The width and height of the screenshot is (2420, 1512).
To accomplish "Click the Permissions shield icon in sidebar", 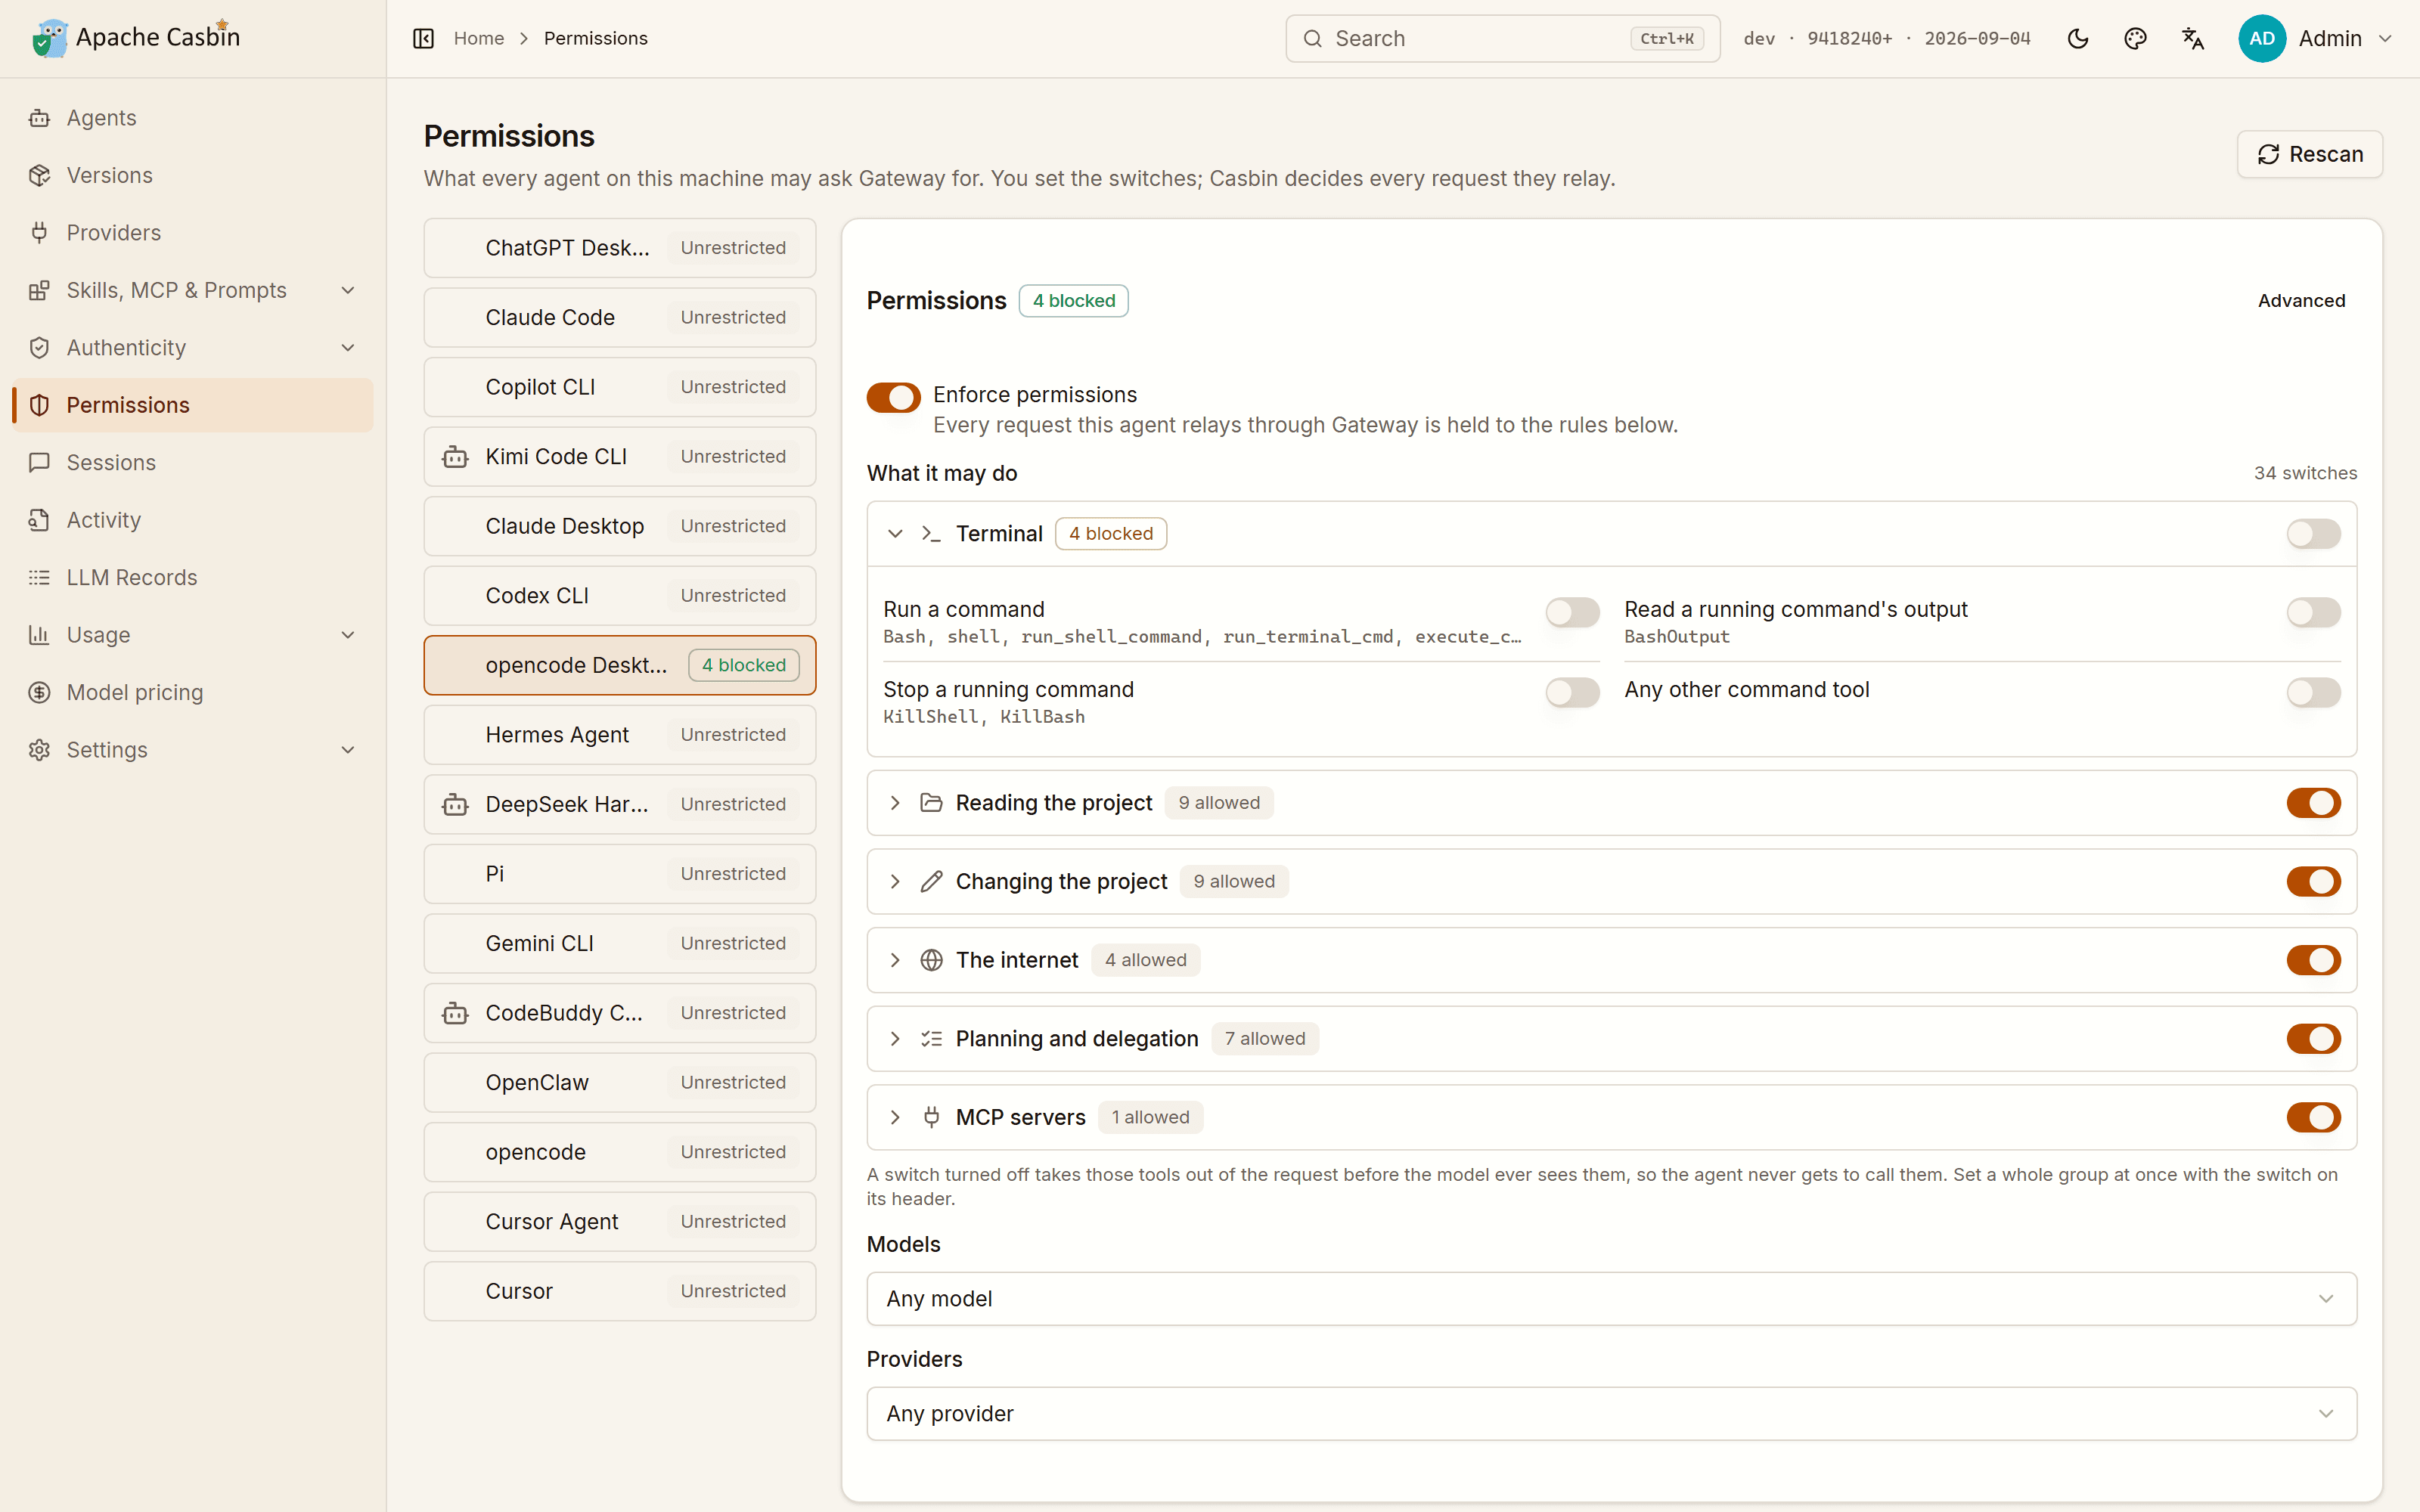I will 39,405.
